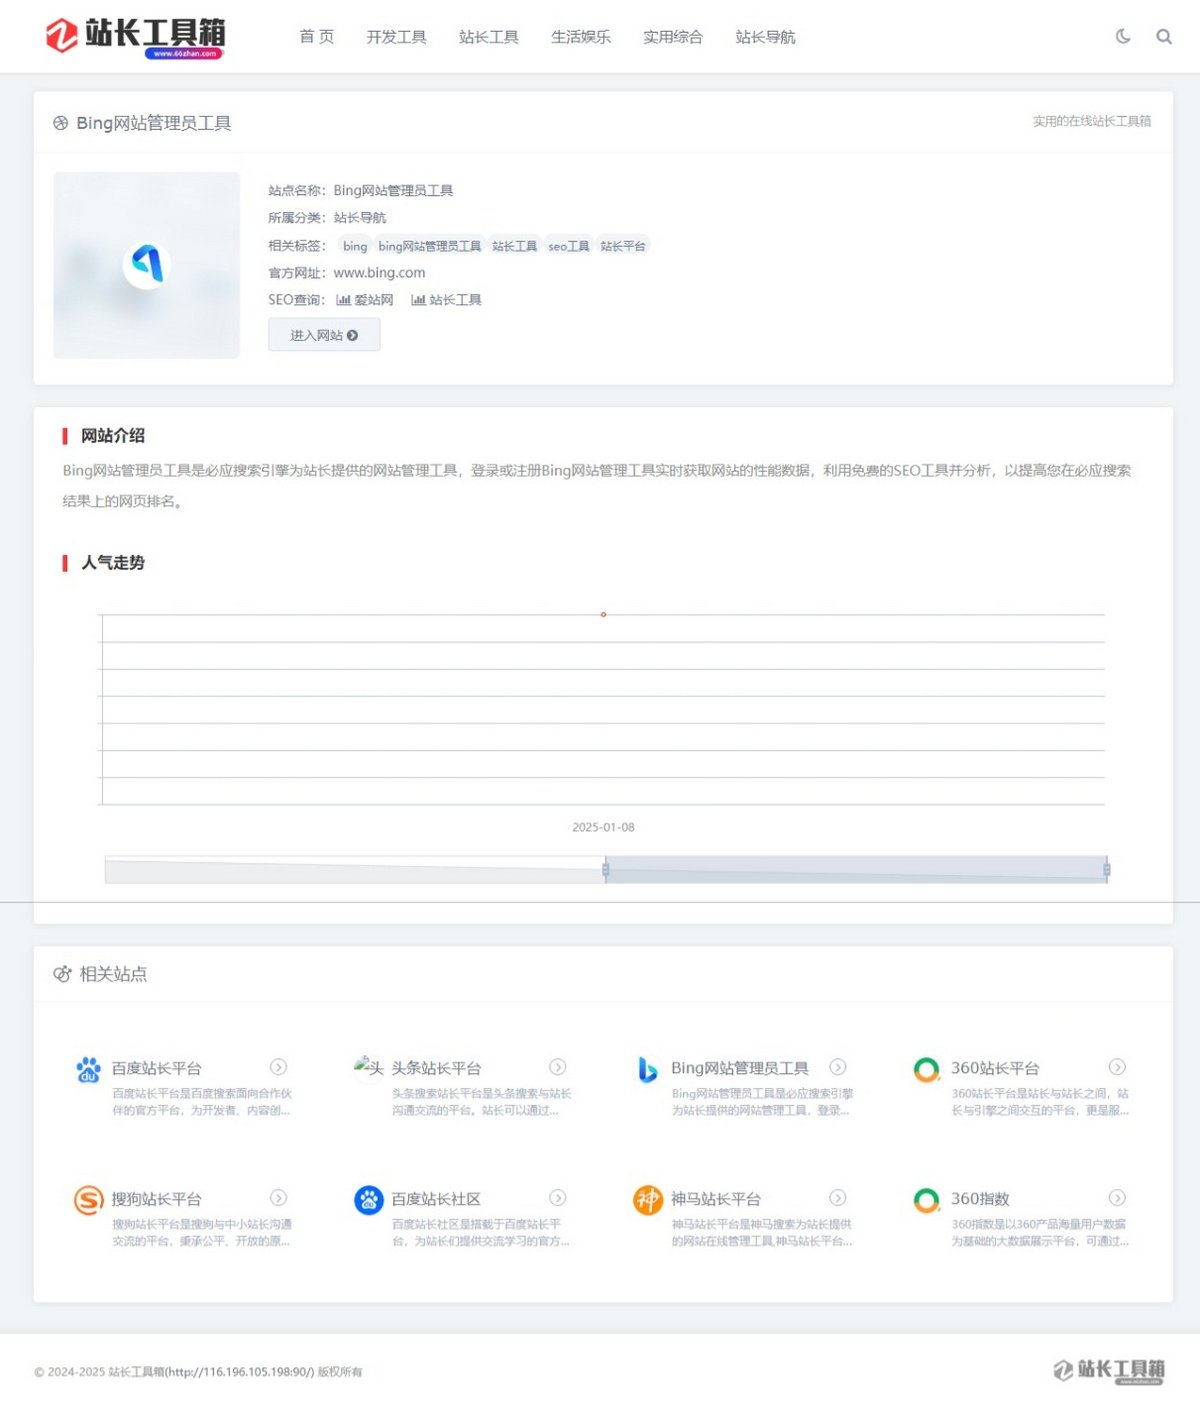Open Bing网站管理员工具 related site link
This screenshot has height=1408, width=1200.
[740, 1068]
